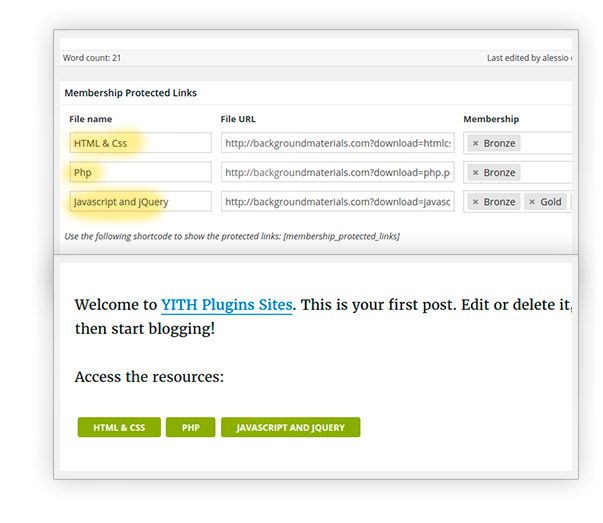Remove Bronze tag from HTML & Css row

coord(475,143)
